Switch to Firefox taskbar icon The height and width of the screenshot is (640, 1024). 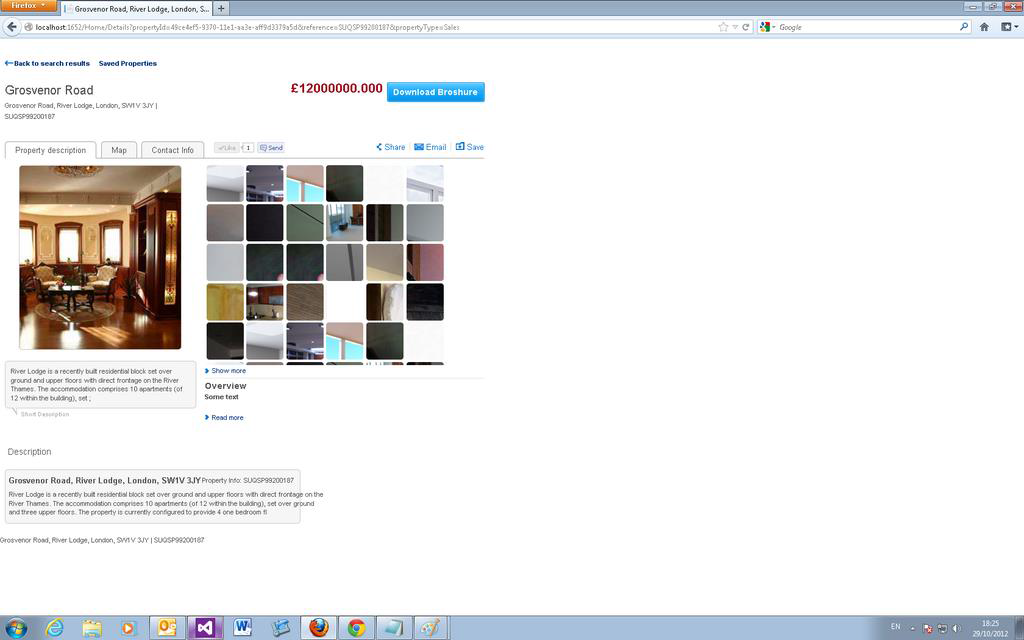coord(319,628)
